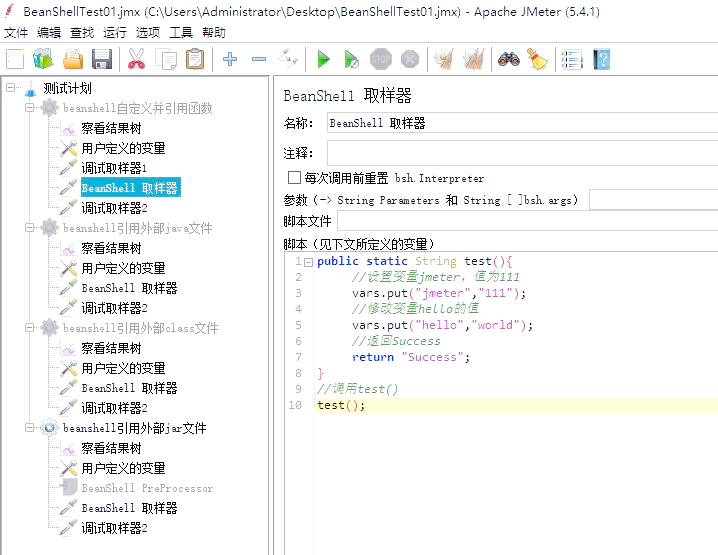This screenshot has width=718, height=555.
Task: Open the 工具 menu
Action: (181, 33)
